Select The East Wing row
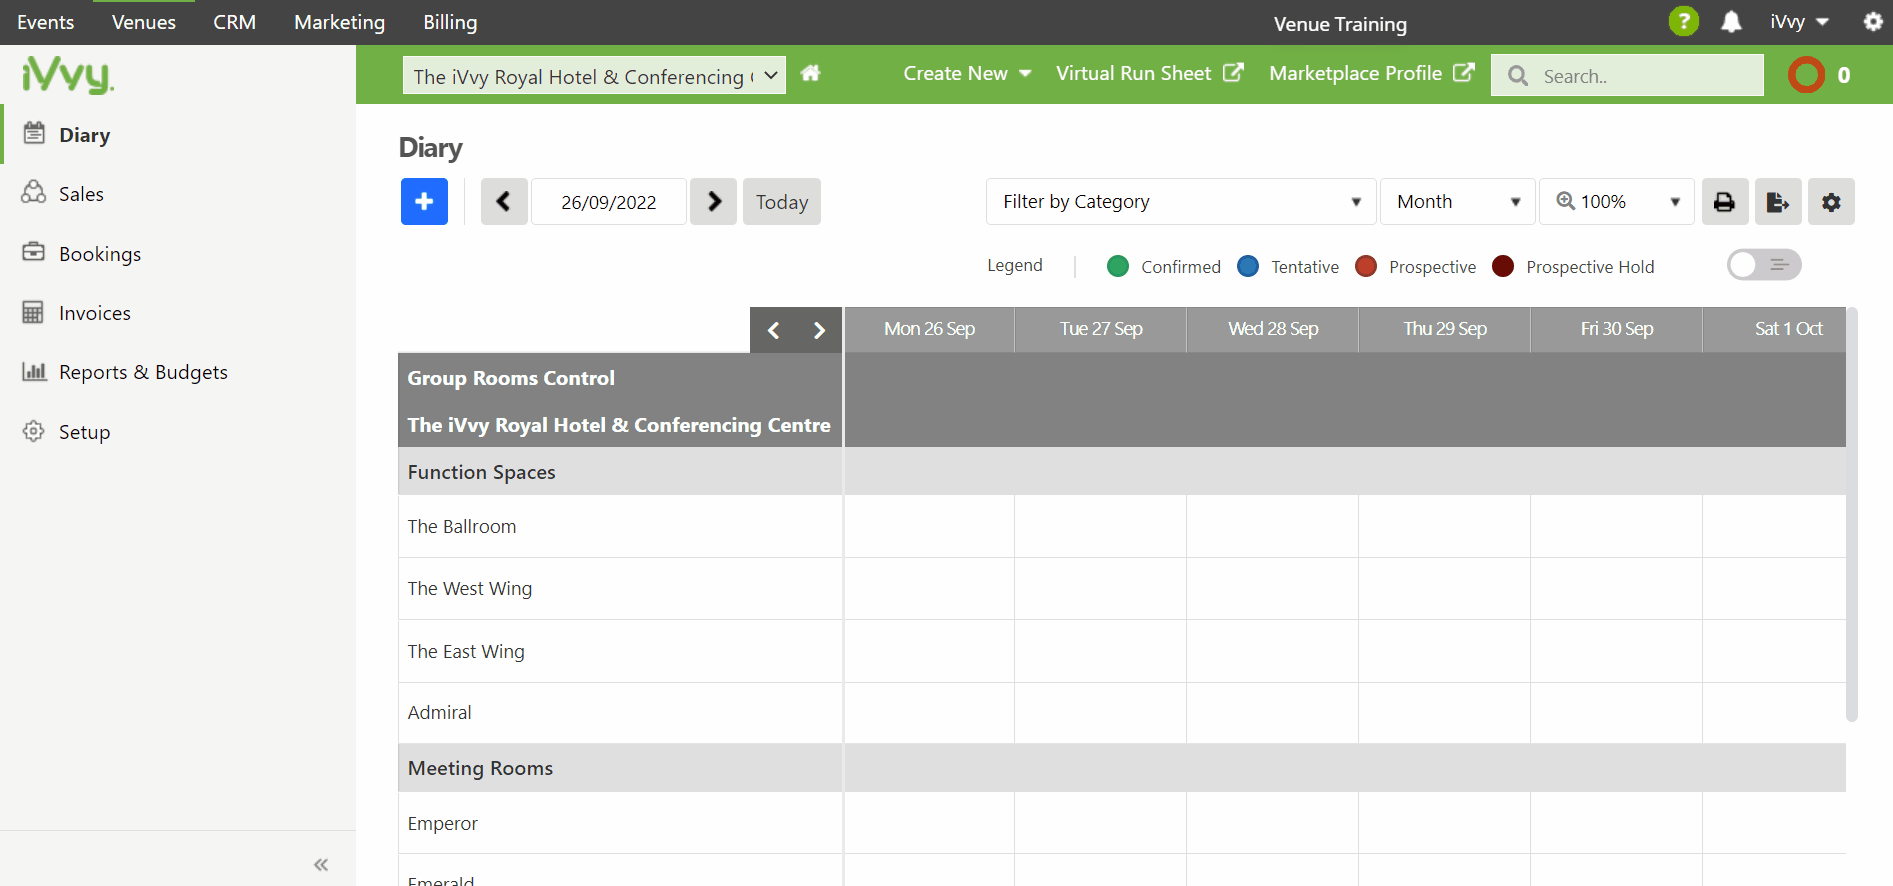This screenshot has height=886, width=1893. point(620,651)
